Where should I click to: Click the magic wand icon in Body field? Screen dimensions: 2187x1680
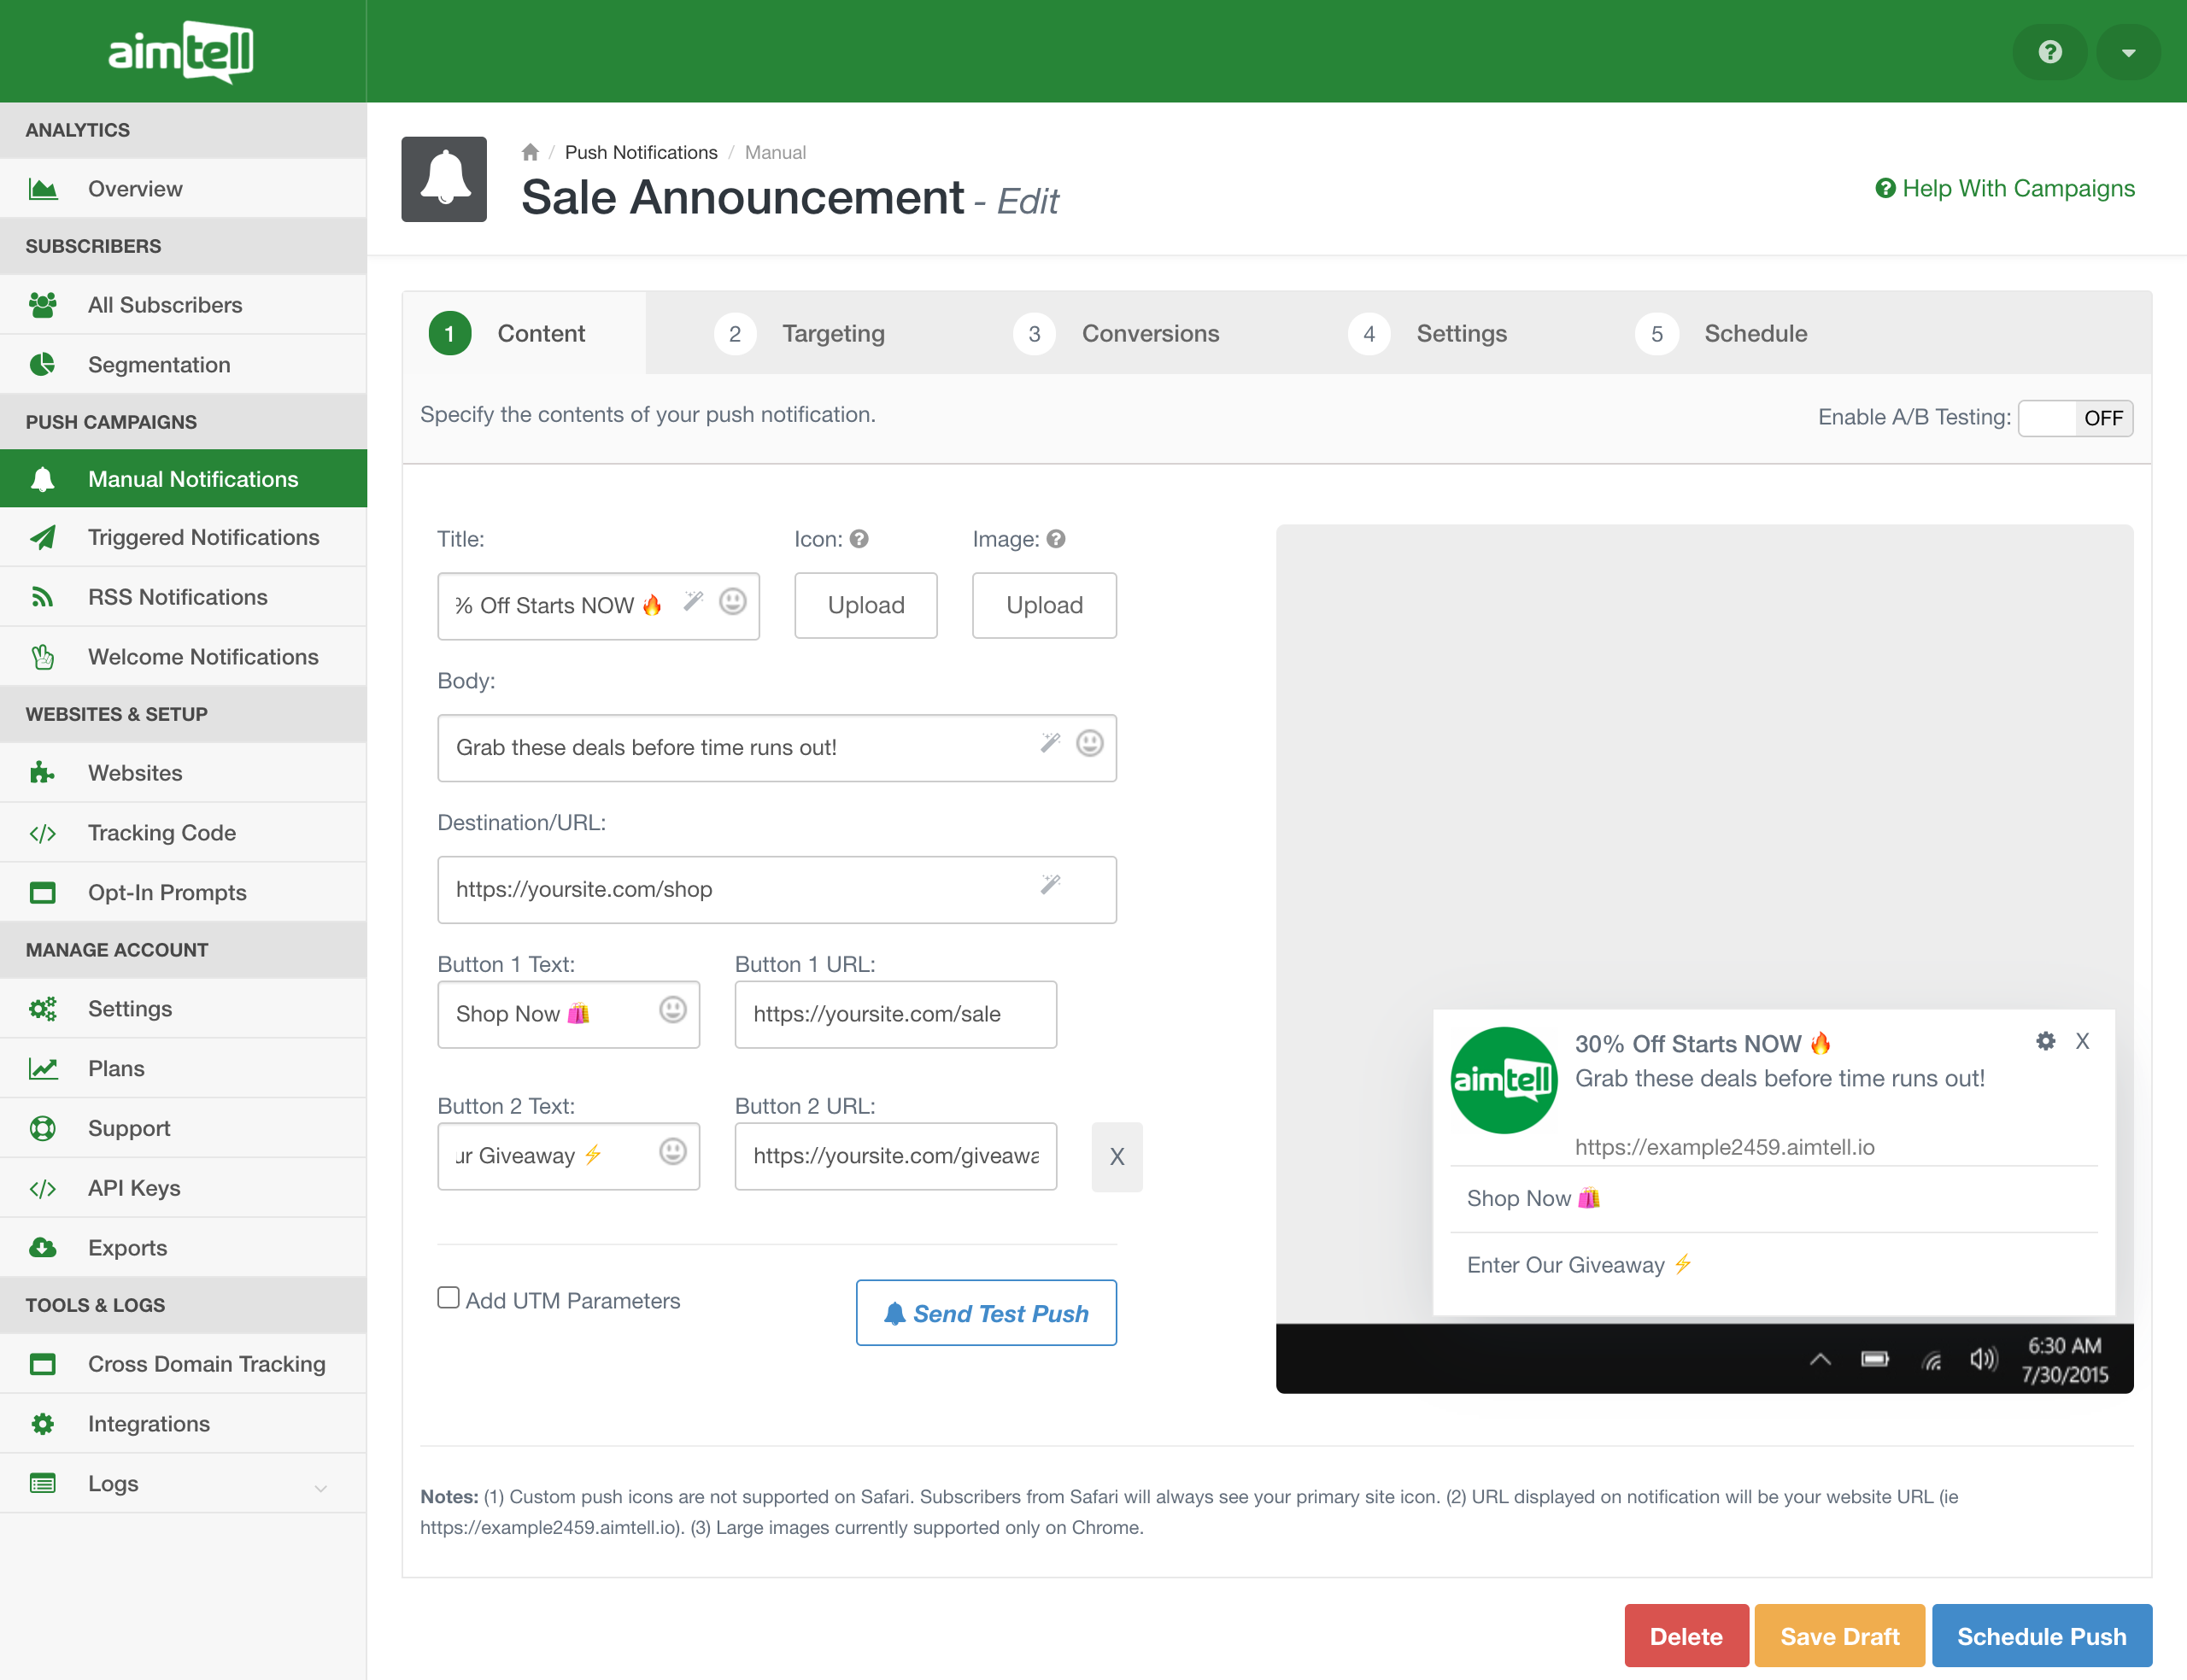pyautogui.click(x=1049, y=743)
